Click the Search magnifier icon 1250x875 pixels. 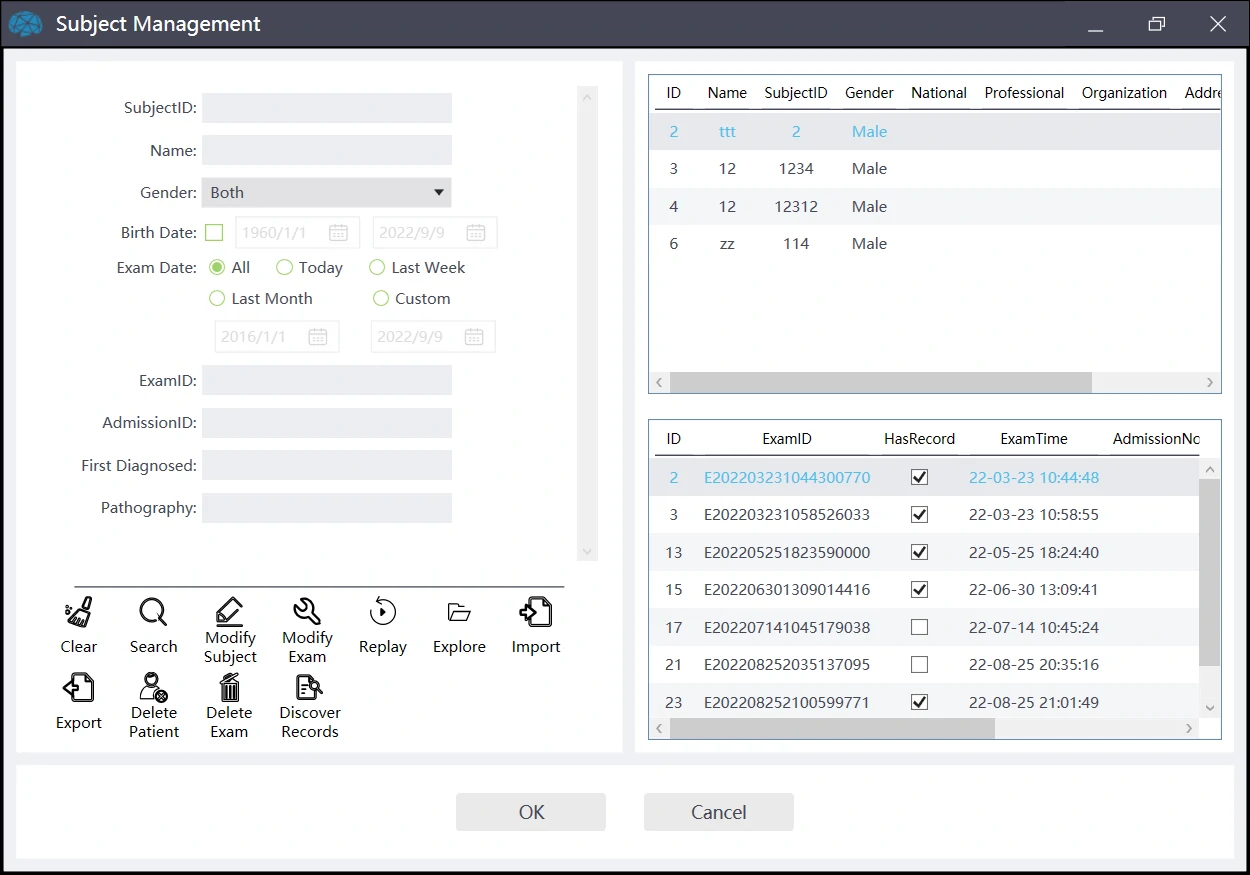(153, 612)
